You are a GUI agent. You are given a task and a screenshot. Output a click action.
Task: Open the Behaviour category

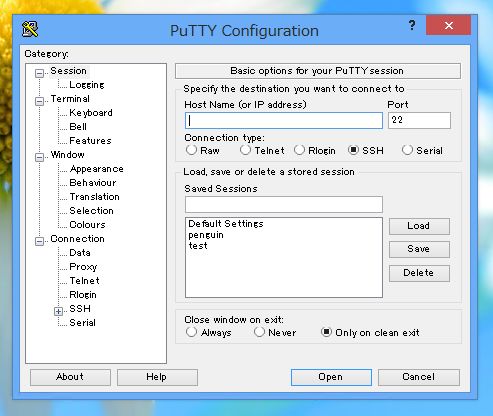(93, 183)
